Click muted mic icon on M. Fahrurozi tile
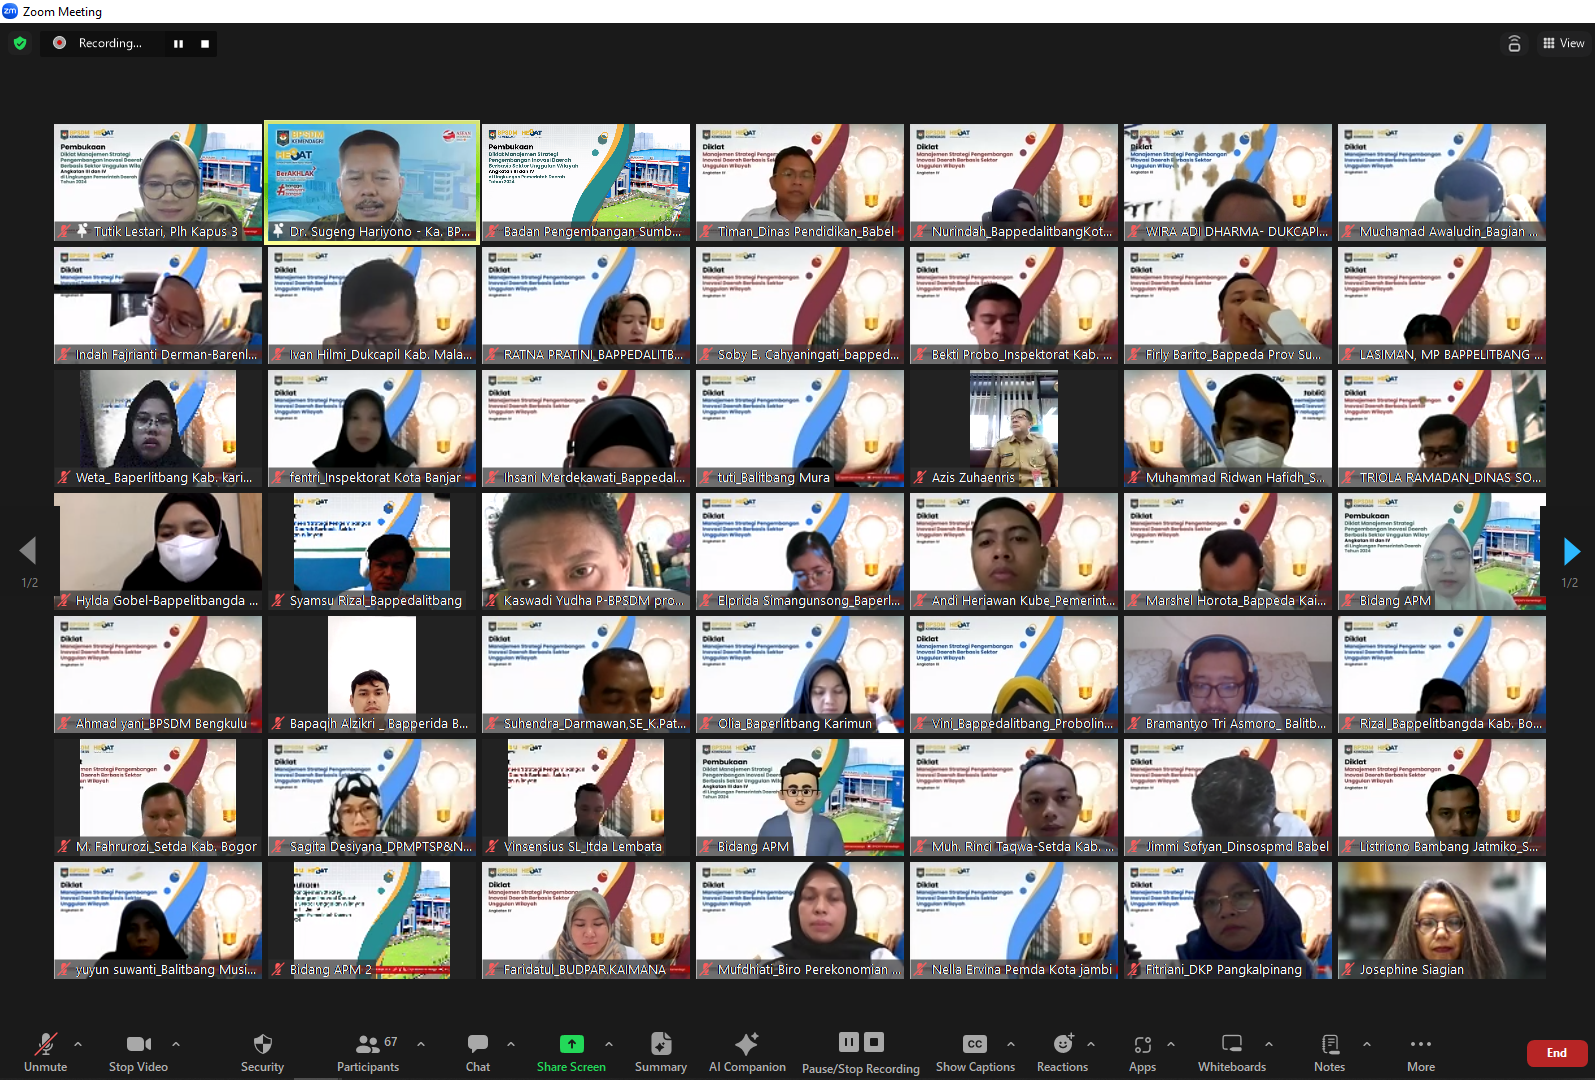Viewport: 1595px width, 1080px height. 64,846
